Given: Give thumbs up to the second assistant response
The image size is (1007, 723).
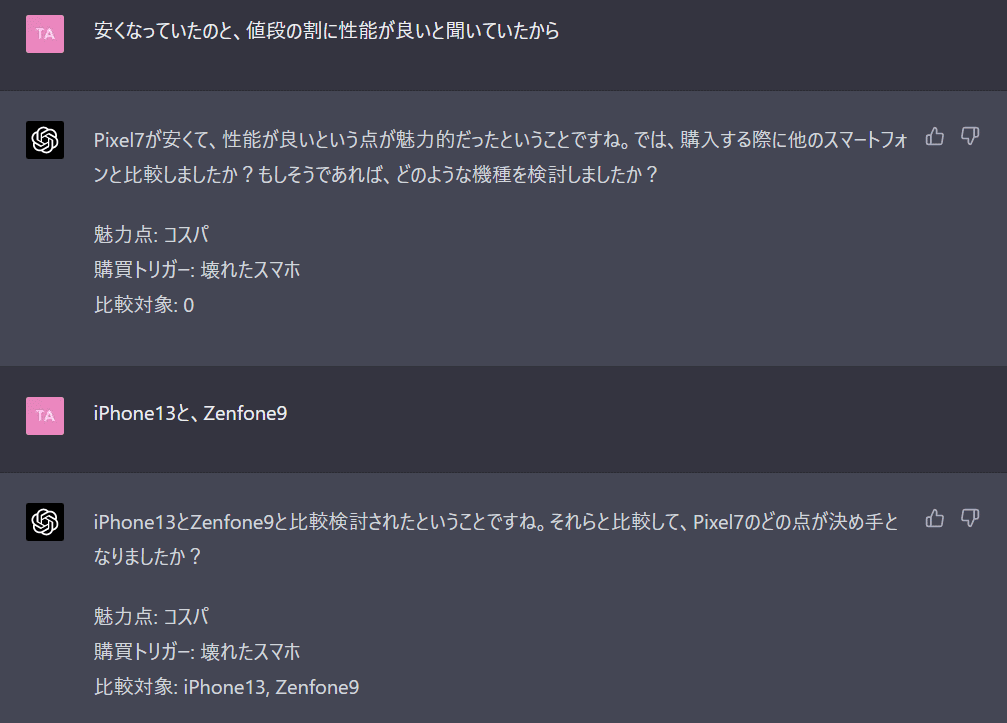Looking at the screenshot, I should 934,519.
